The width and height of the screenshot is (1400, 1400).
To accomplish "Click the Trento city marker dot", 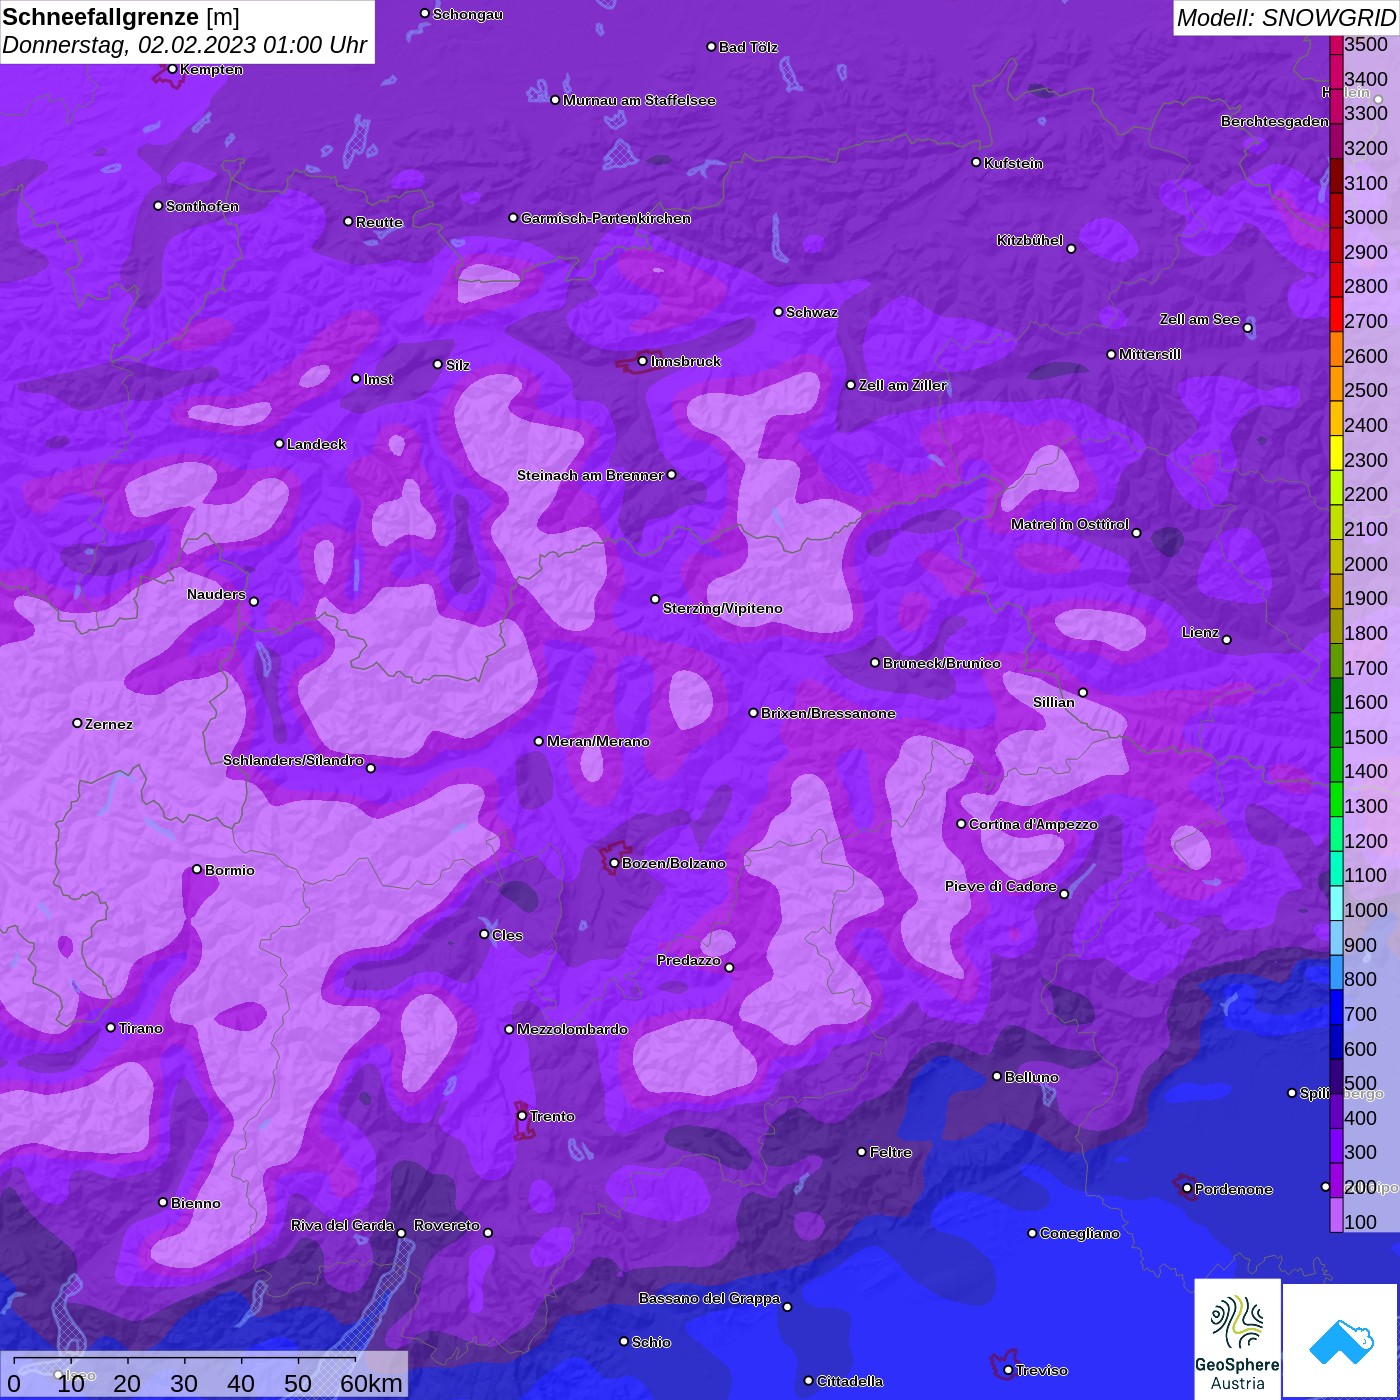I will coord(522,1116).
